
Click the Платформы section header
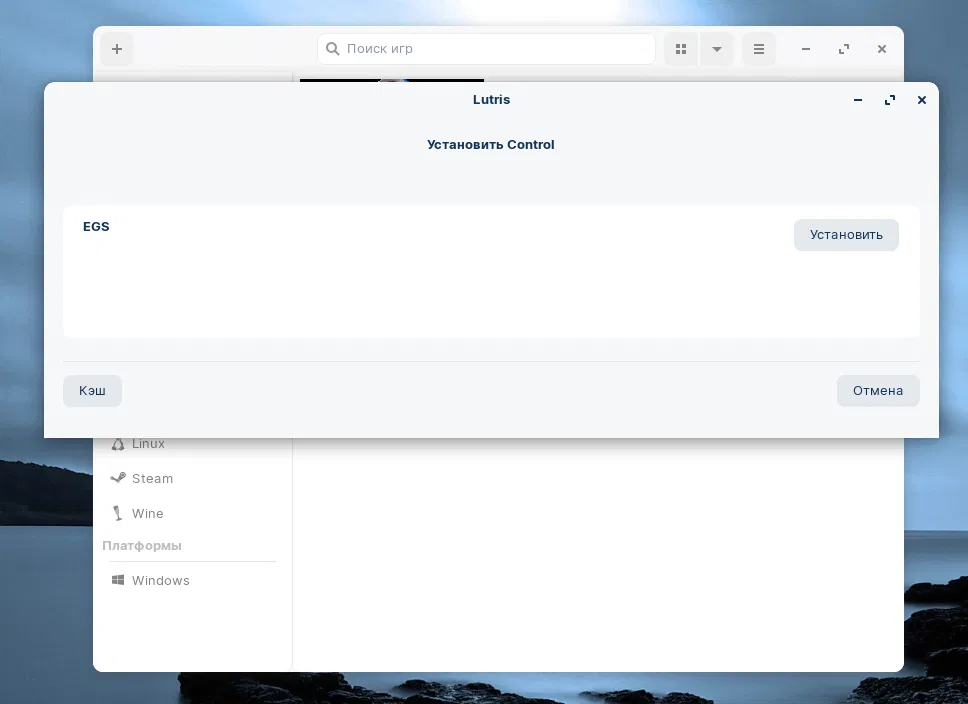point(141,546)
